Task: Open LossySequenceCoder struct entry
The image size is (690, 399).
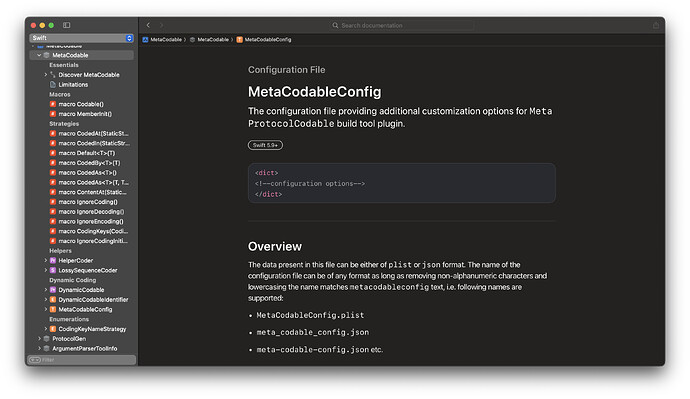Action: [88, 270]
